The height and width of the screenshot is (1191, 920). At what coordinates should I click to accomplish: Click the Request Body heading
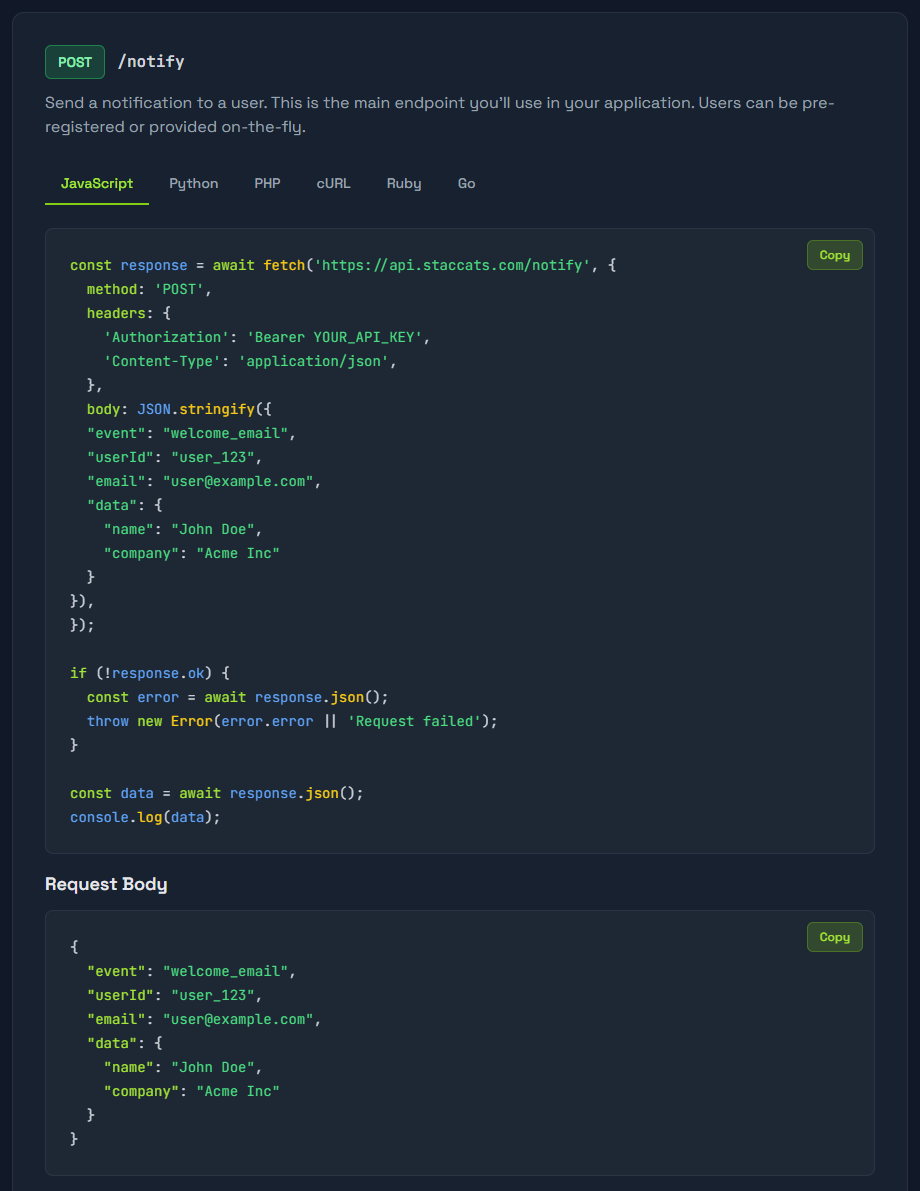(106, 884)
